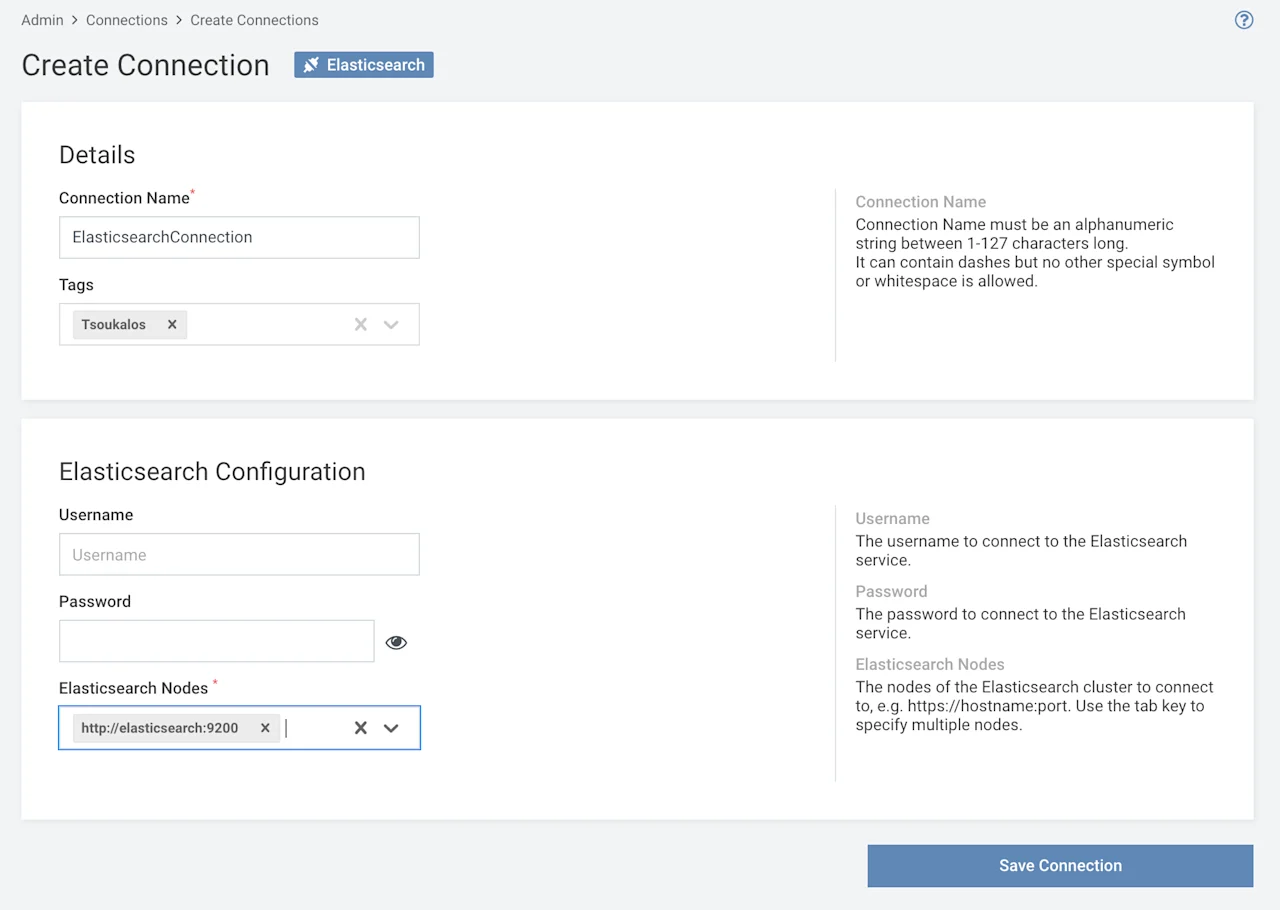The image size is (1280, 910).
Task: Remove the http://elasticsearch:9200 node entry
Action: coord(265,727)
